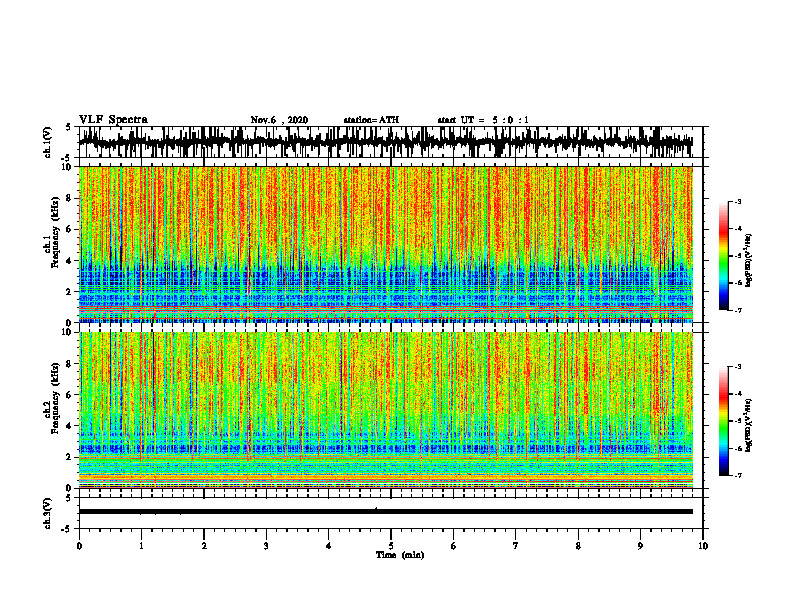Click the 6 minute tick on time axis
This screenshot has width=792, height=612.
[454, 546]
